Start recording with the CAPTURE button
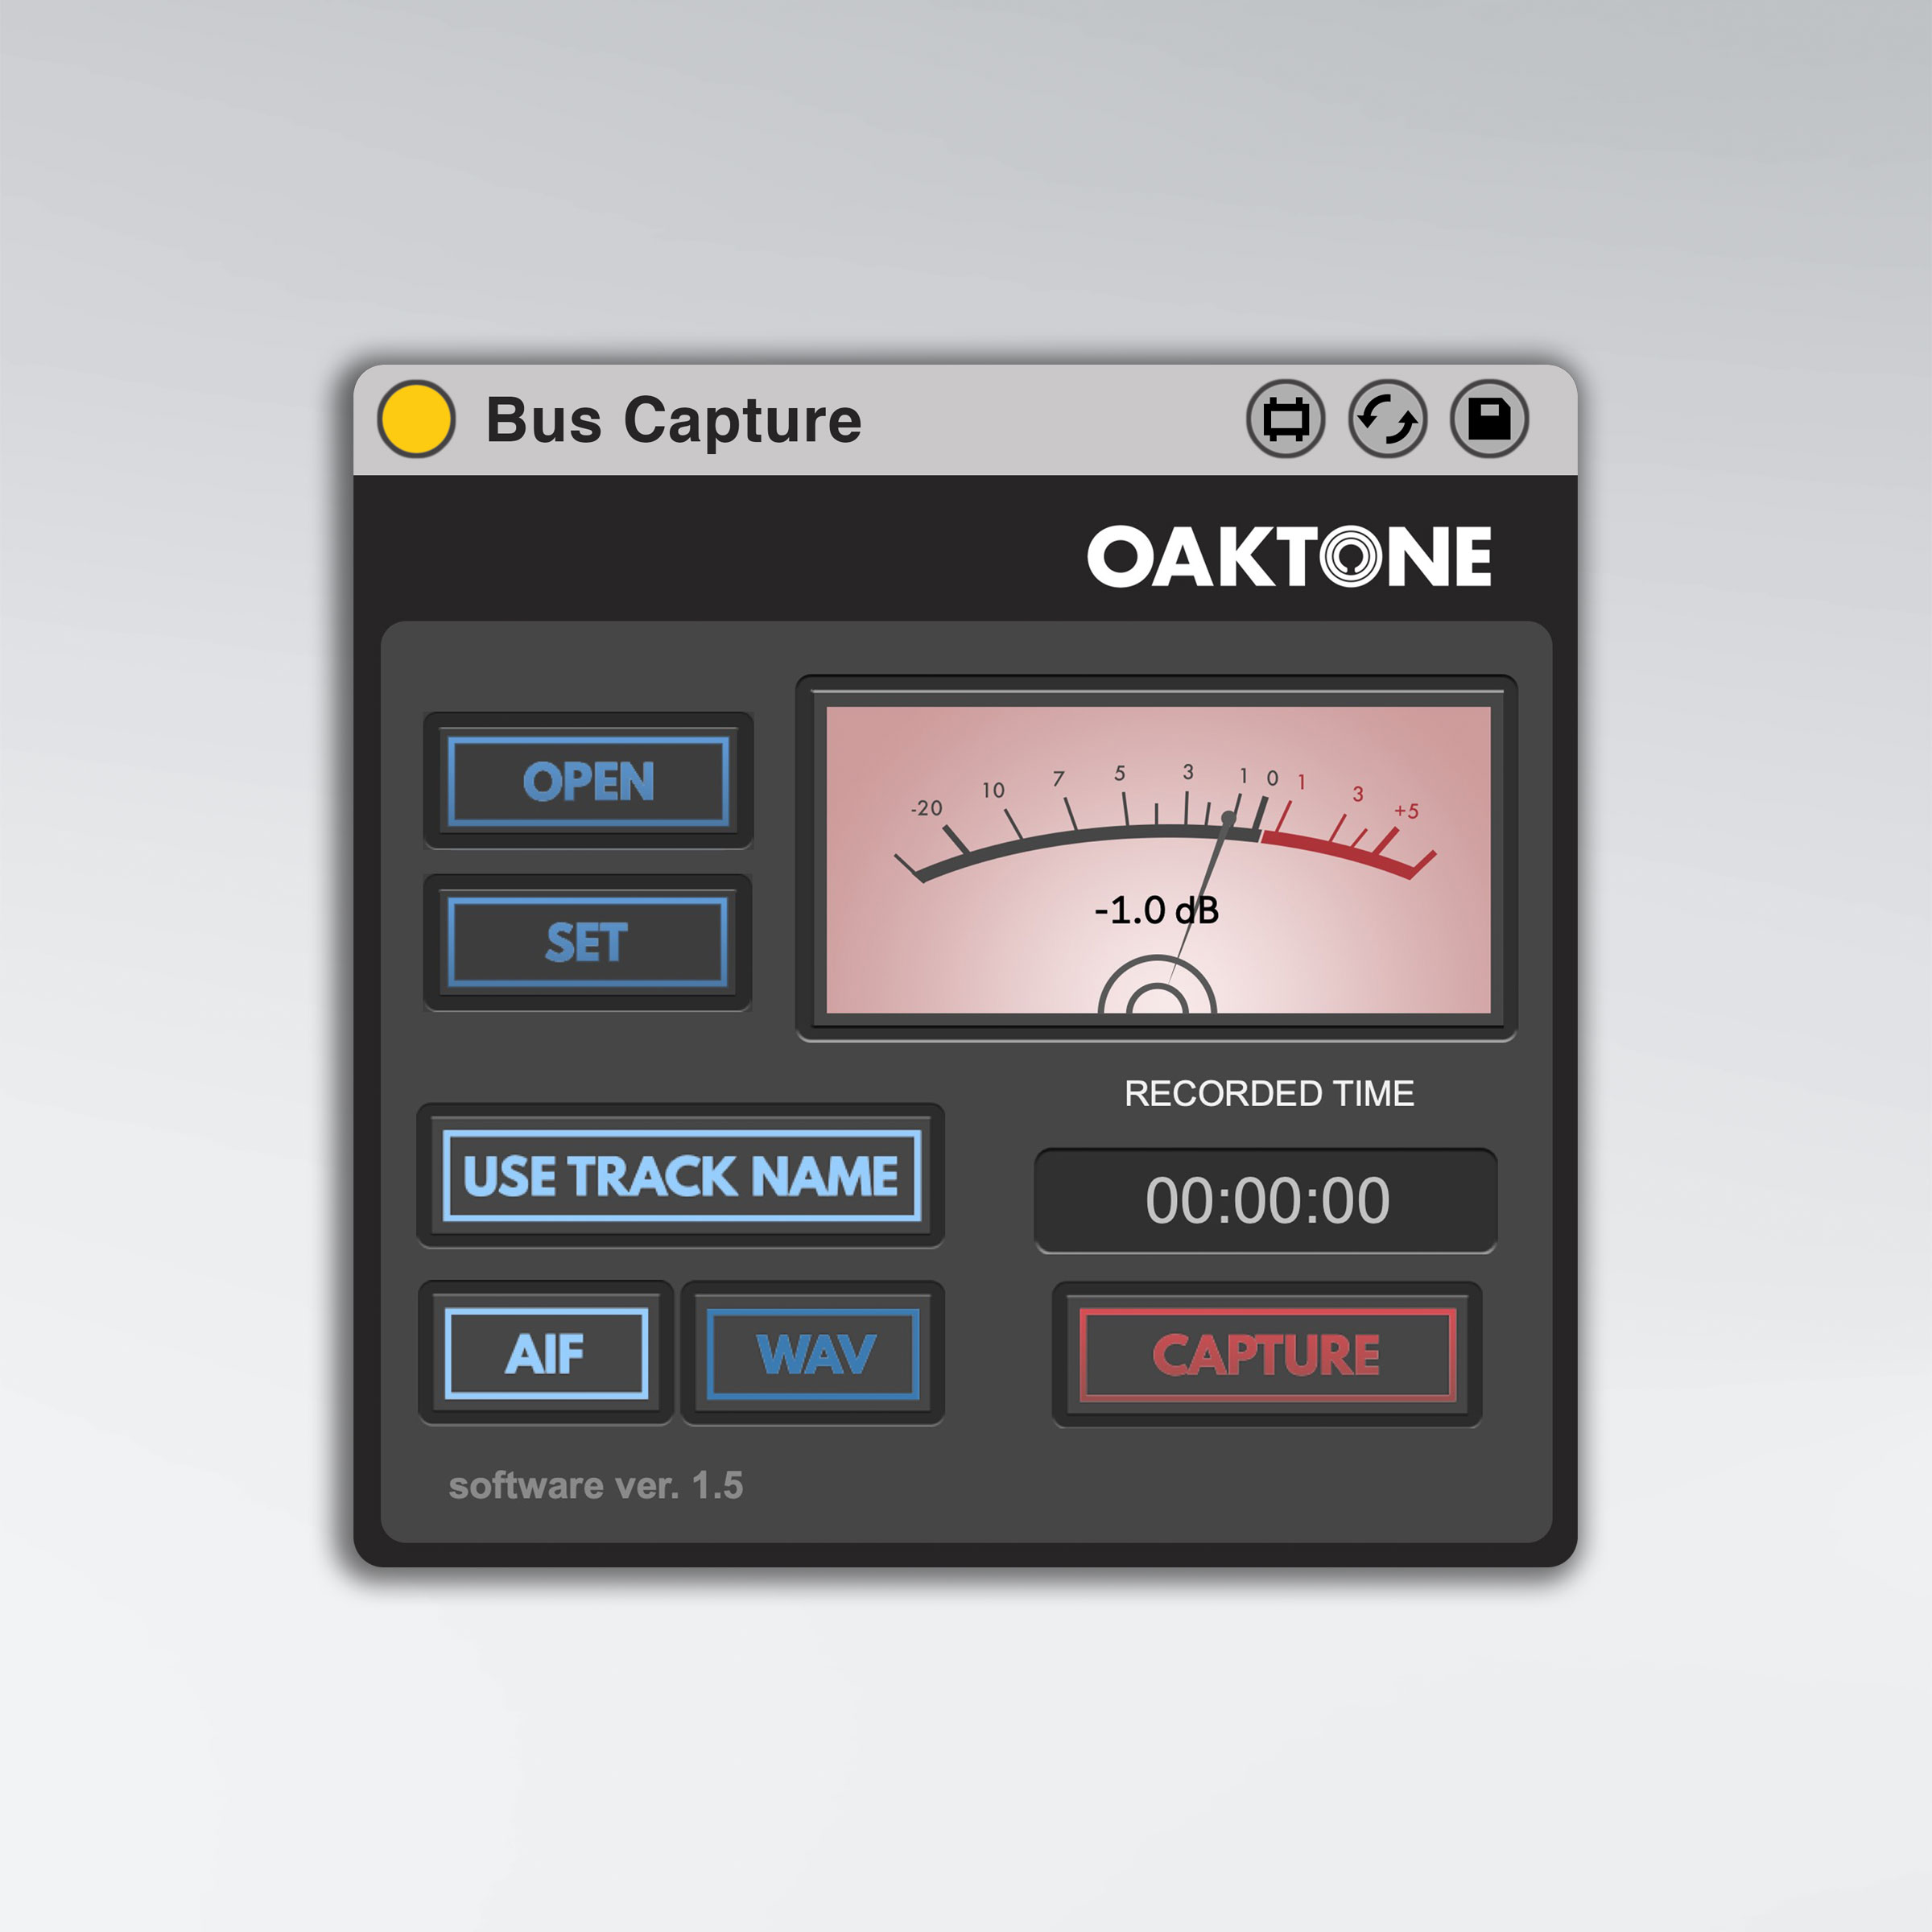This screenshot has width=1932, height=1932. pyautogui.click(x=1267, y=1354)
